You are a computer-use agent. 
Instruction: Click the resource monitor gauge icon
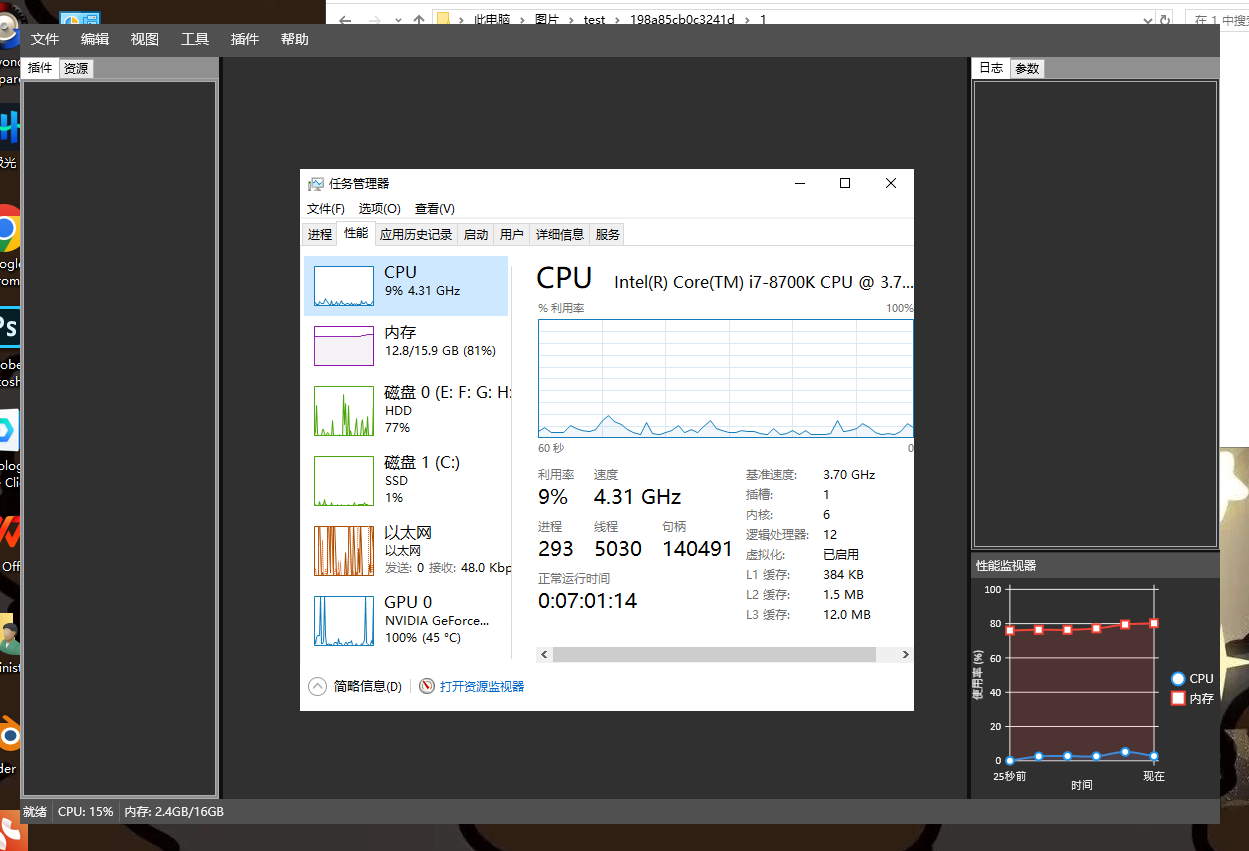click(427, 686)
